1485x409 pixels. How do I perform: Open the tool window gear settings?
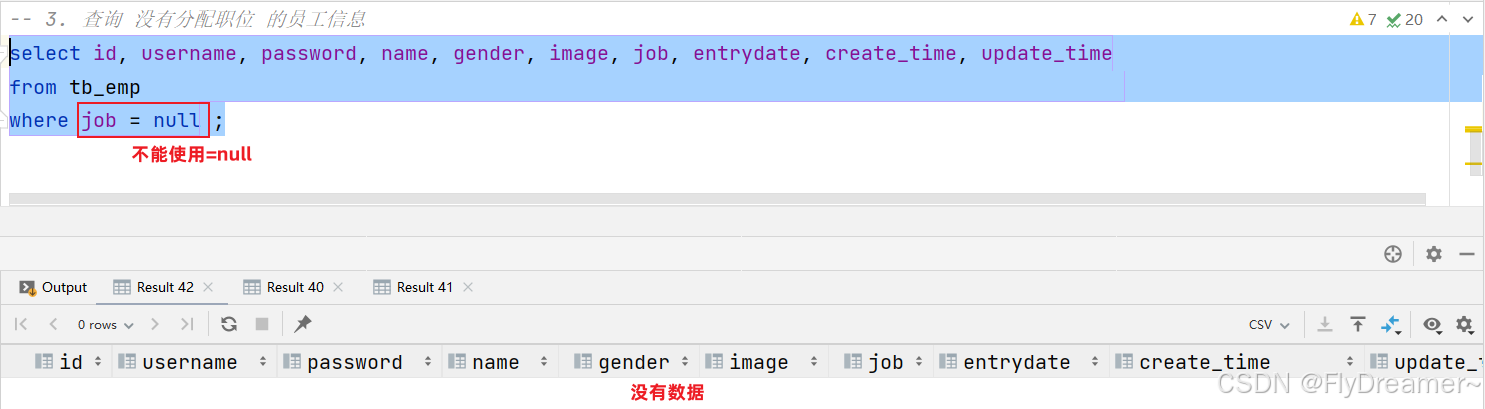(x=1434, y=254)
